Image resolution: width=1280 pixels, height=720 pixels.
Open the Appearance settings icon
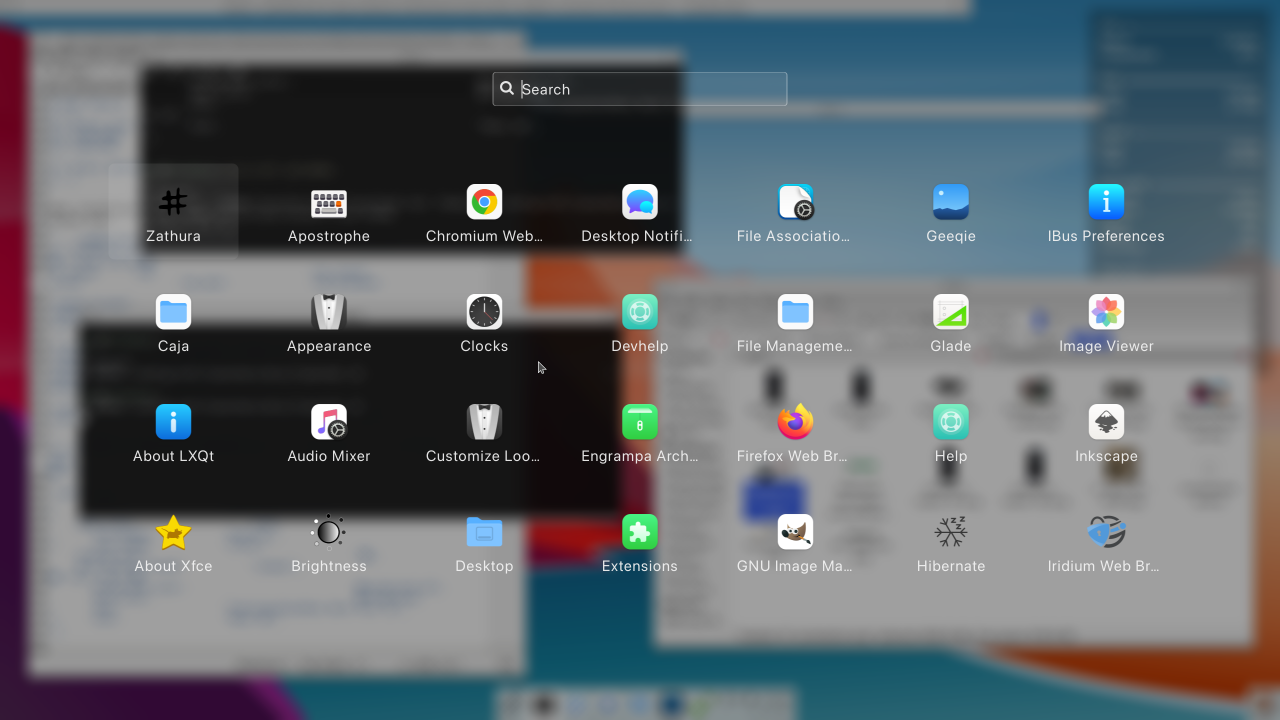329,312
